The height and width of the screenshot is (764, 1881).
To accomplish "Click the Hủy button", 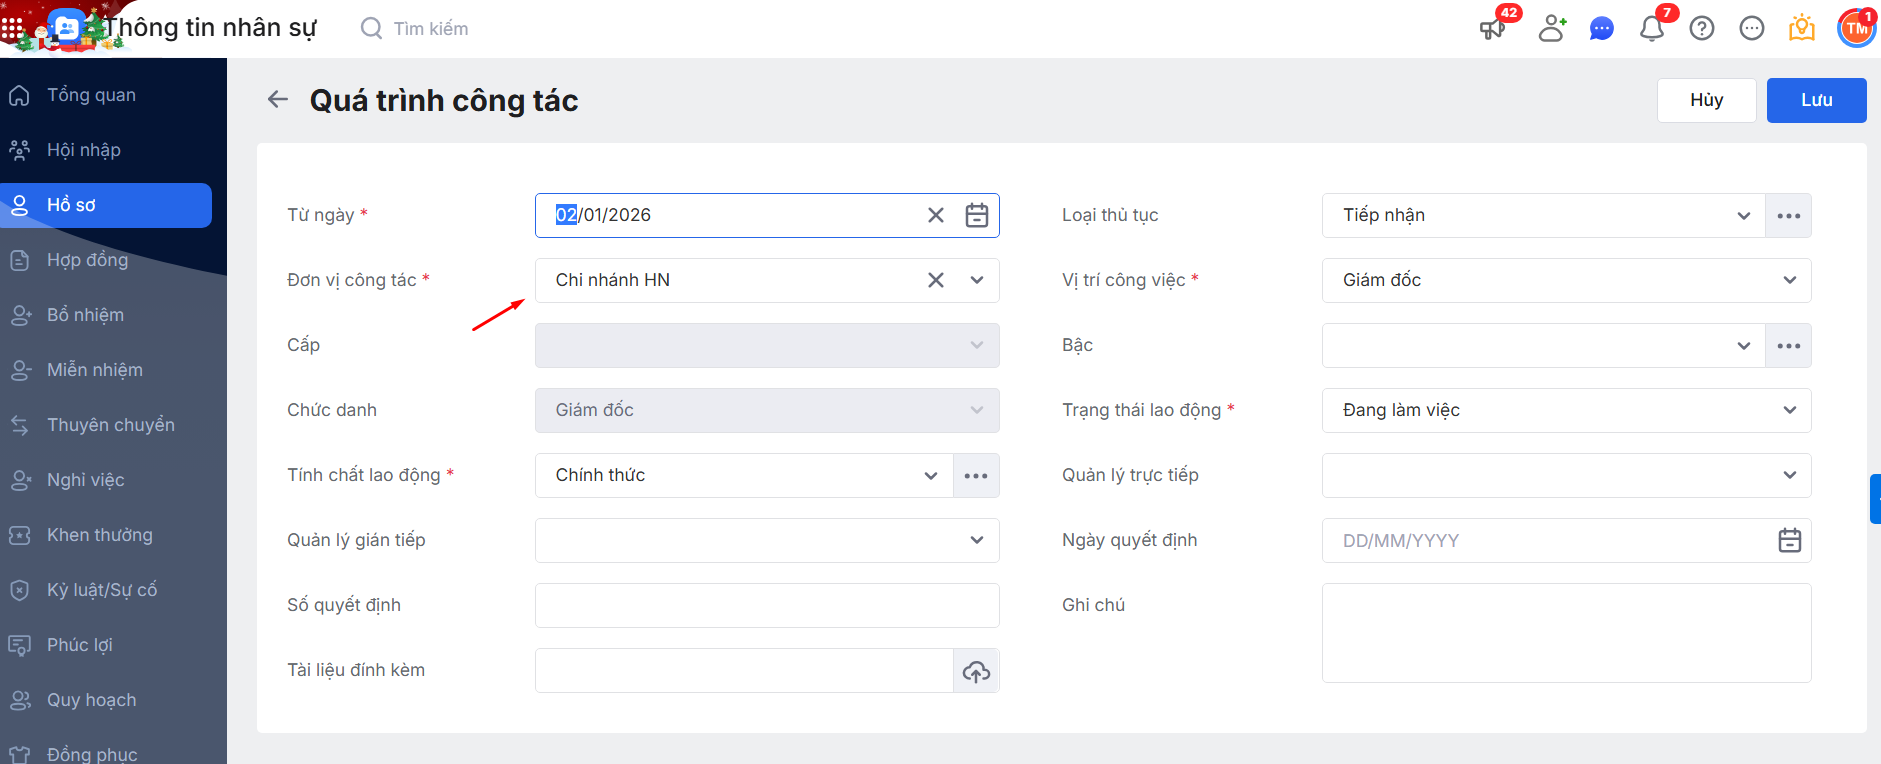I will click(x=1706, y=100).
